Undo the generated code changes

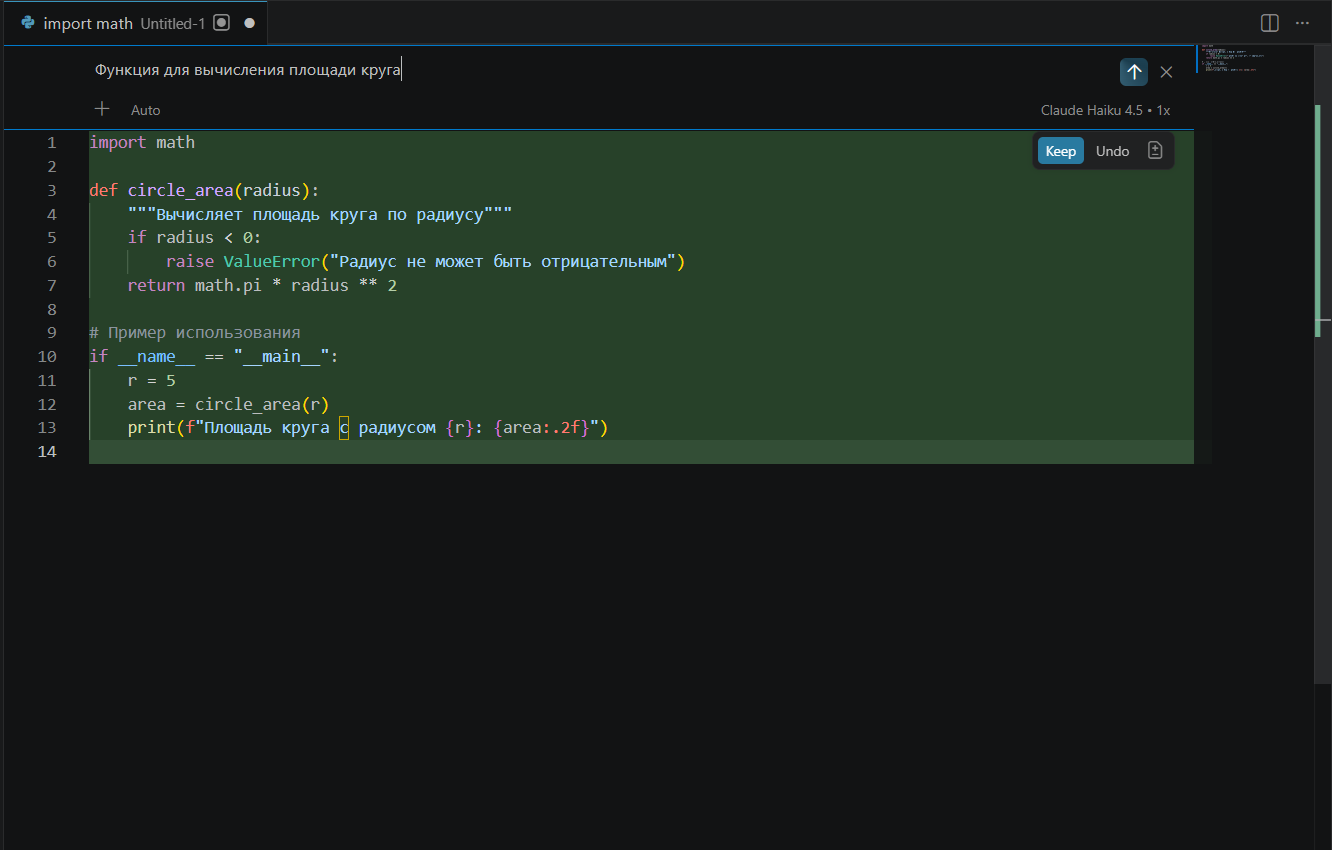point(1112,151)
